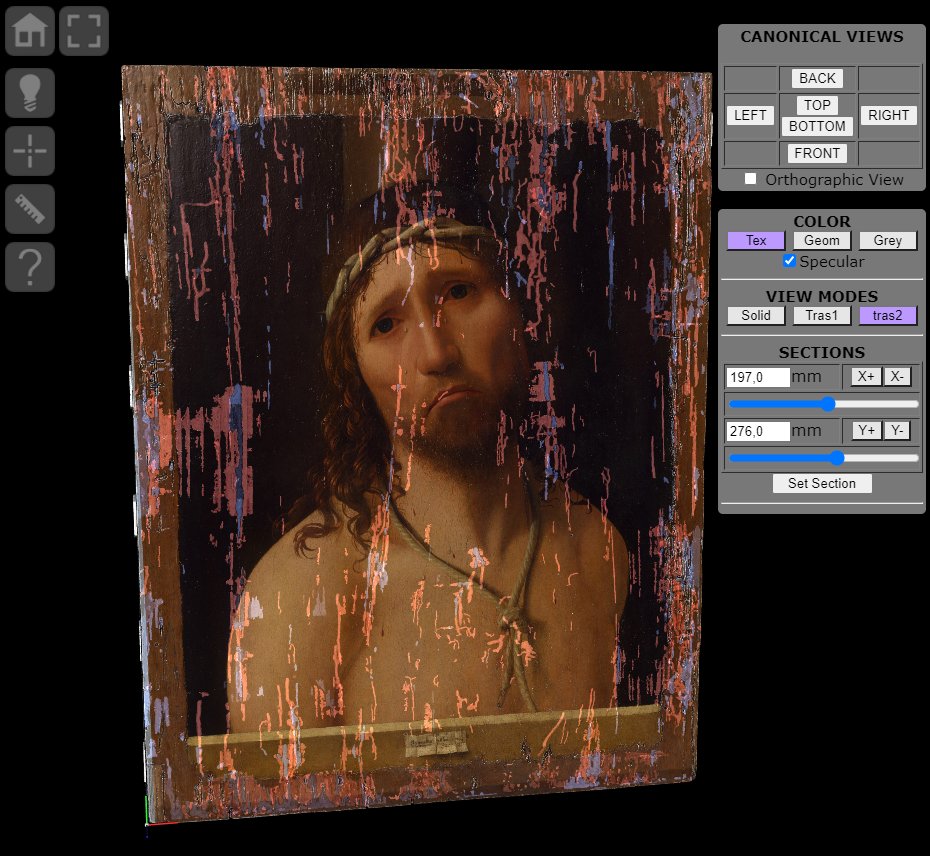Click the home reset view icon
The height and width of the screenshot is (856, 930).
(30, 31)
